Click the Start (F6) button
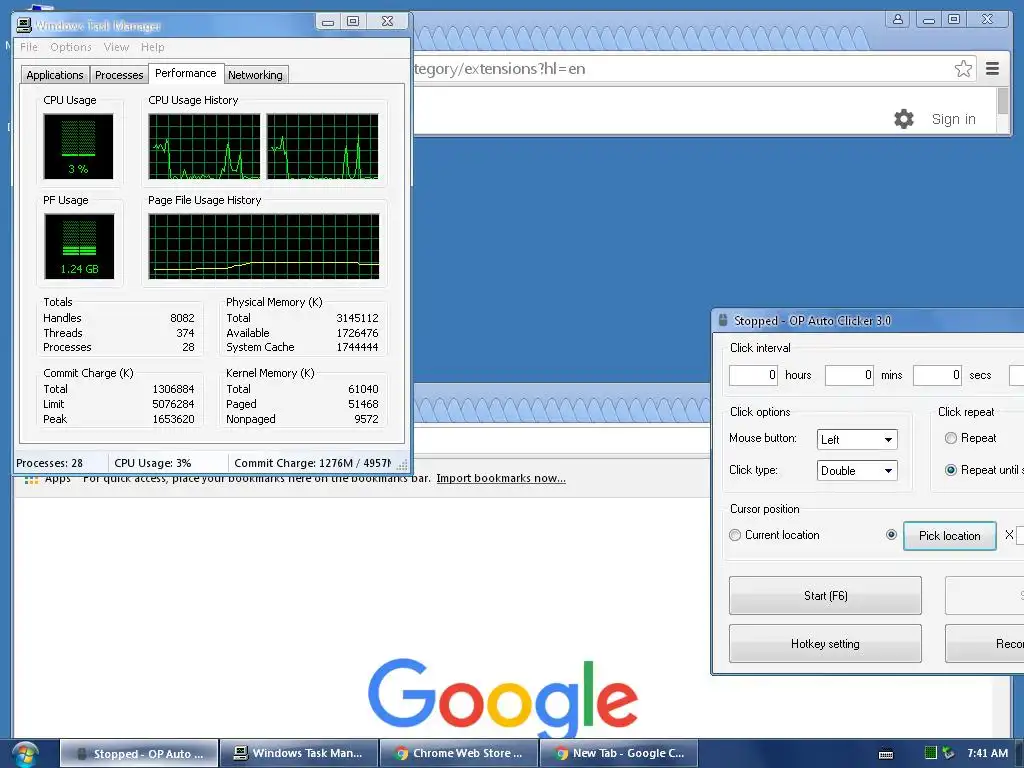 click(825, 596)
